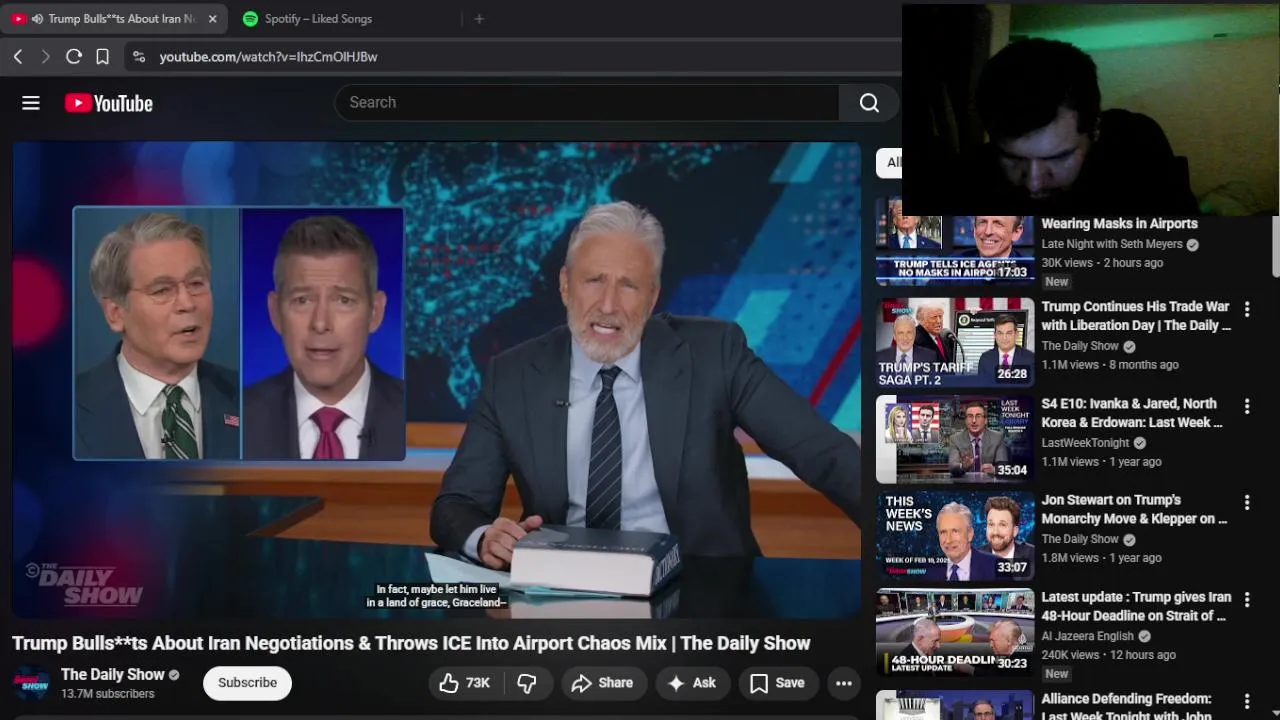
Task: Open Latest update Trump gives Iran title
Action: tap(1136, 606)
